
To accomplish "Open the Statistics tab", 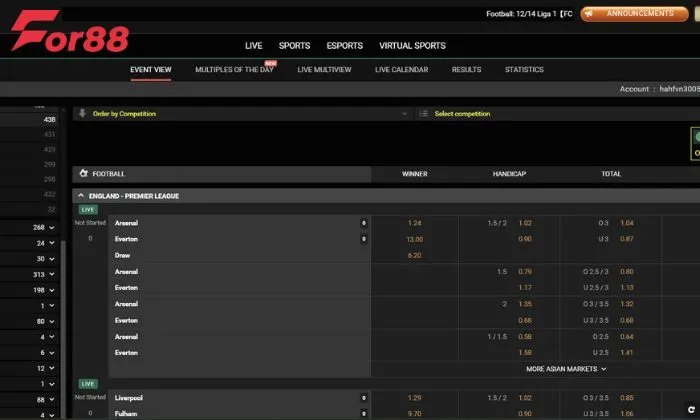I will click(524, 70).
